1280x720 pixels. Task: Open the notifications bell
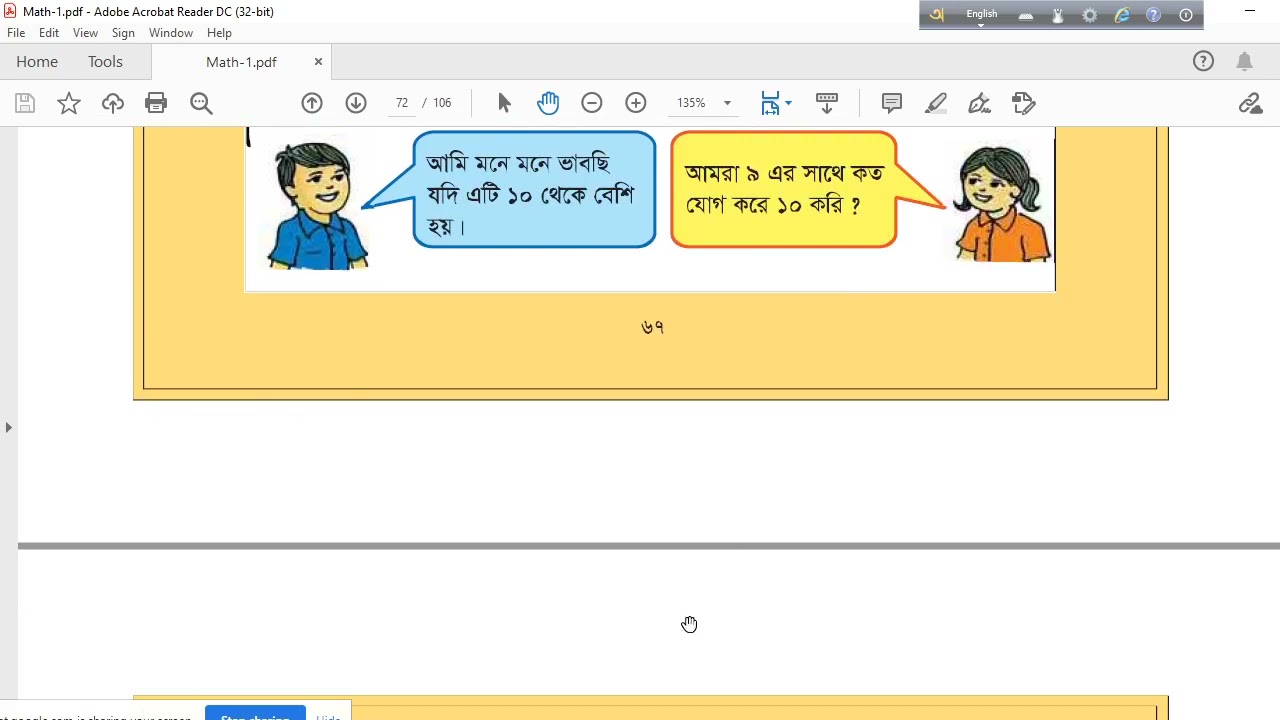[1245, 62]
